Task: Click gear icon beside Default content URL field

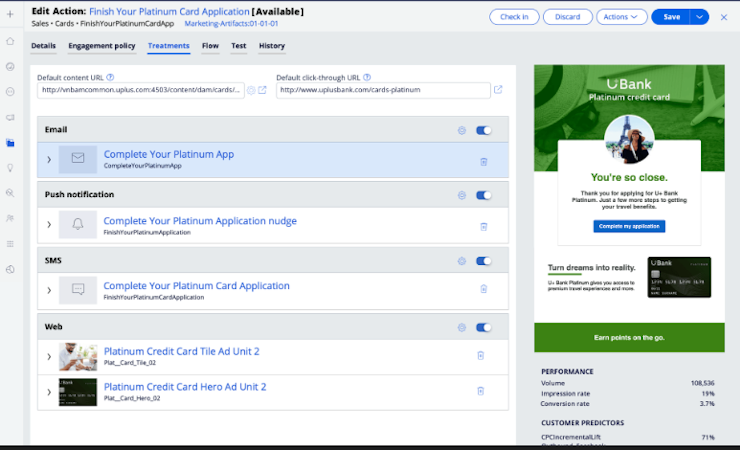Action: coord(251,90)
